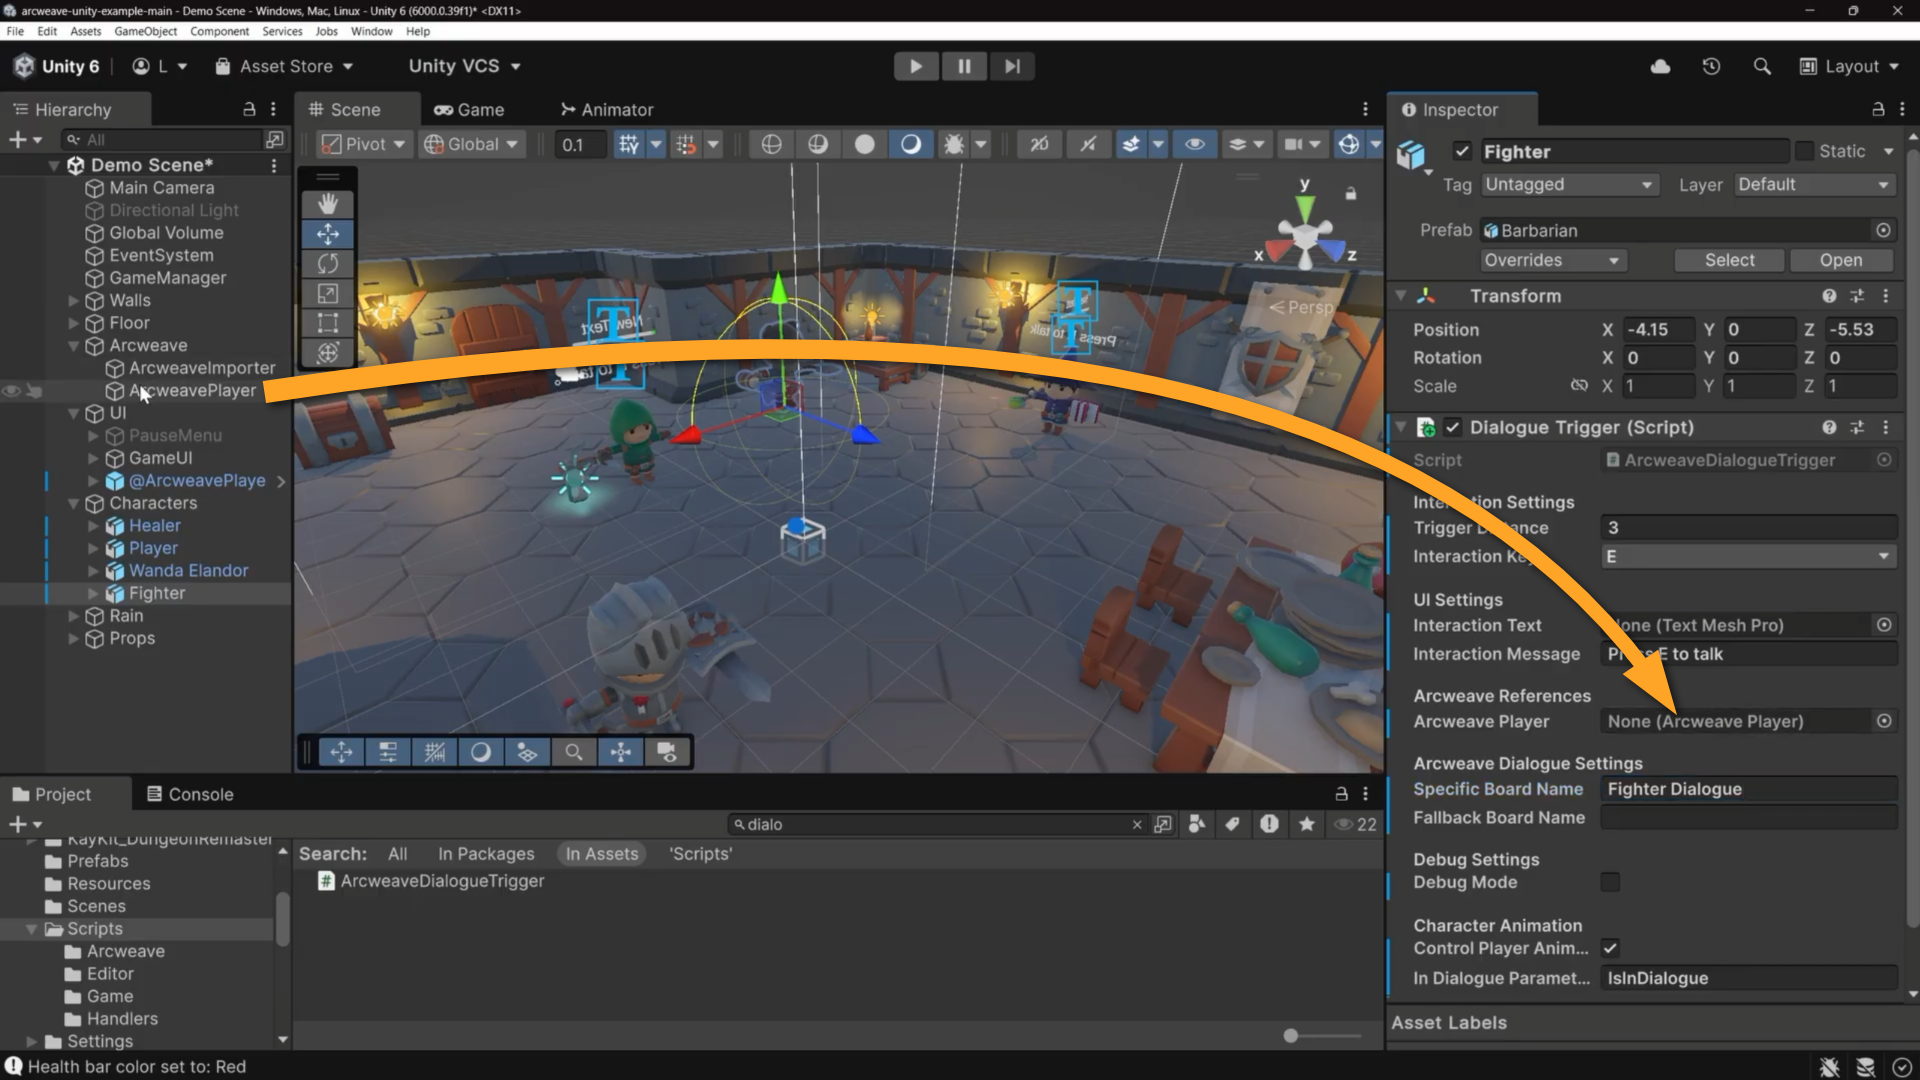The image size is (1920, 1080).
Task: Uncheck Control Player Animation checkbox
Action: click(1610, 948)
